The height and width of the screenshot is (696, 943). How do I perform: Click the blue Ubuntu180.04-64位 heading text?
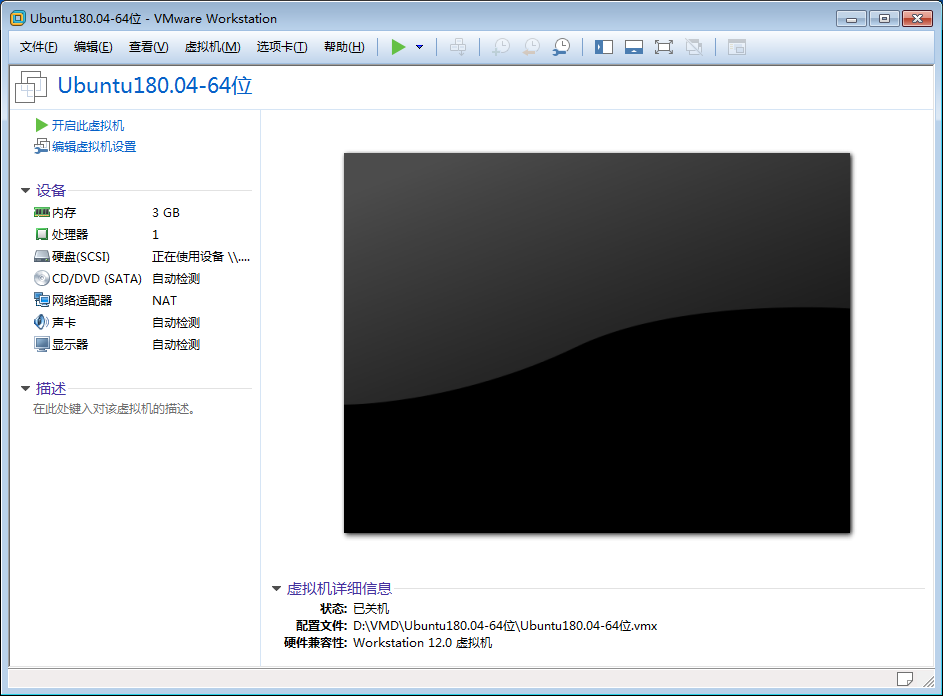tap(155, 85)
